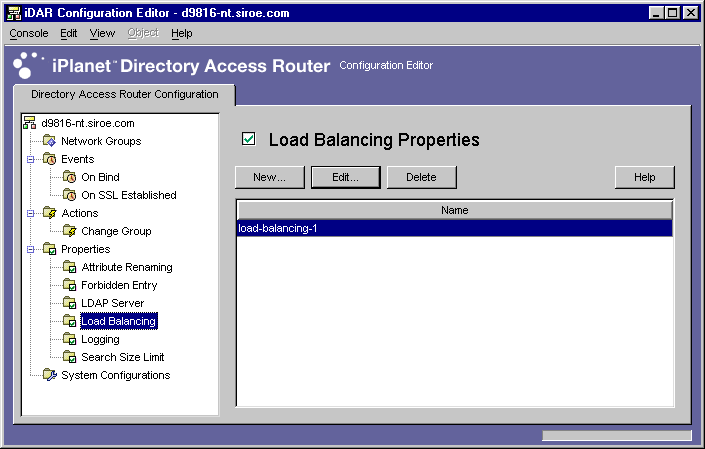Click the d9816-nt.siroe.com server root icon
The image size is (705, 449).
pos(30,123)
